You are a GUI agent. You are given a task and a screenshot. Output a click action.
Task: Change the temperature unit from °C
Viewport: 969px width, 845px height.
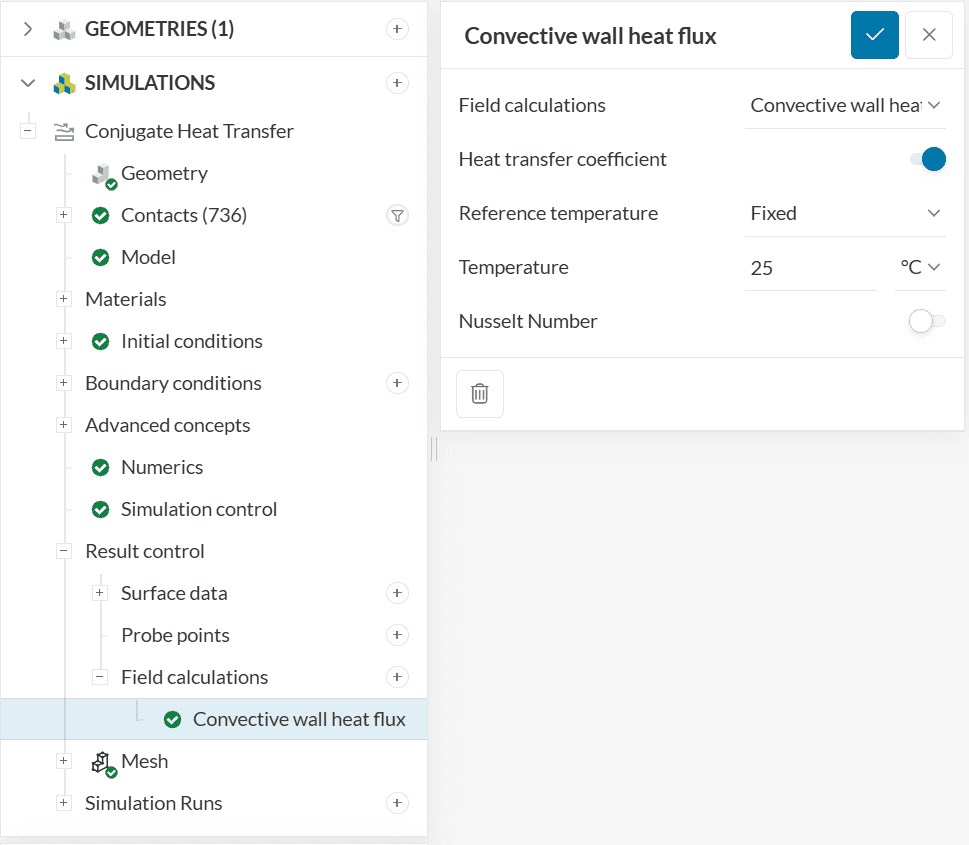[920, 267]
